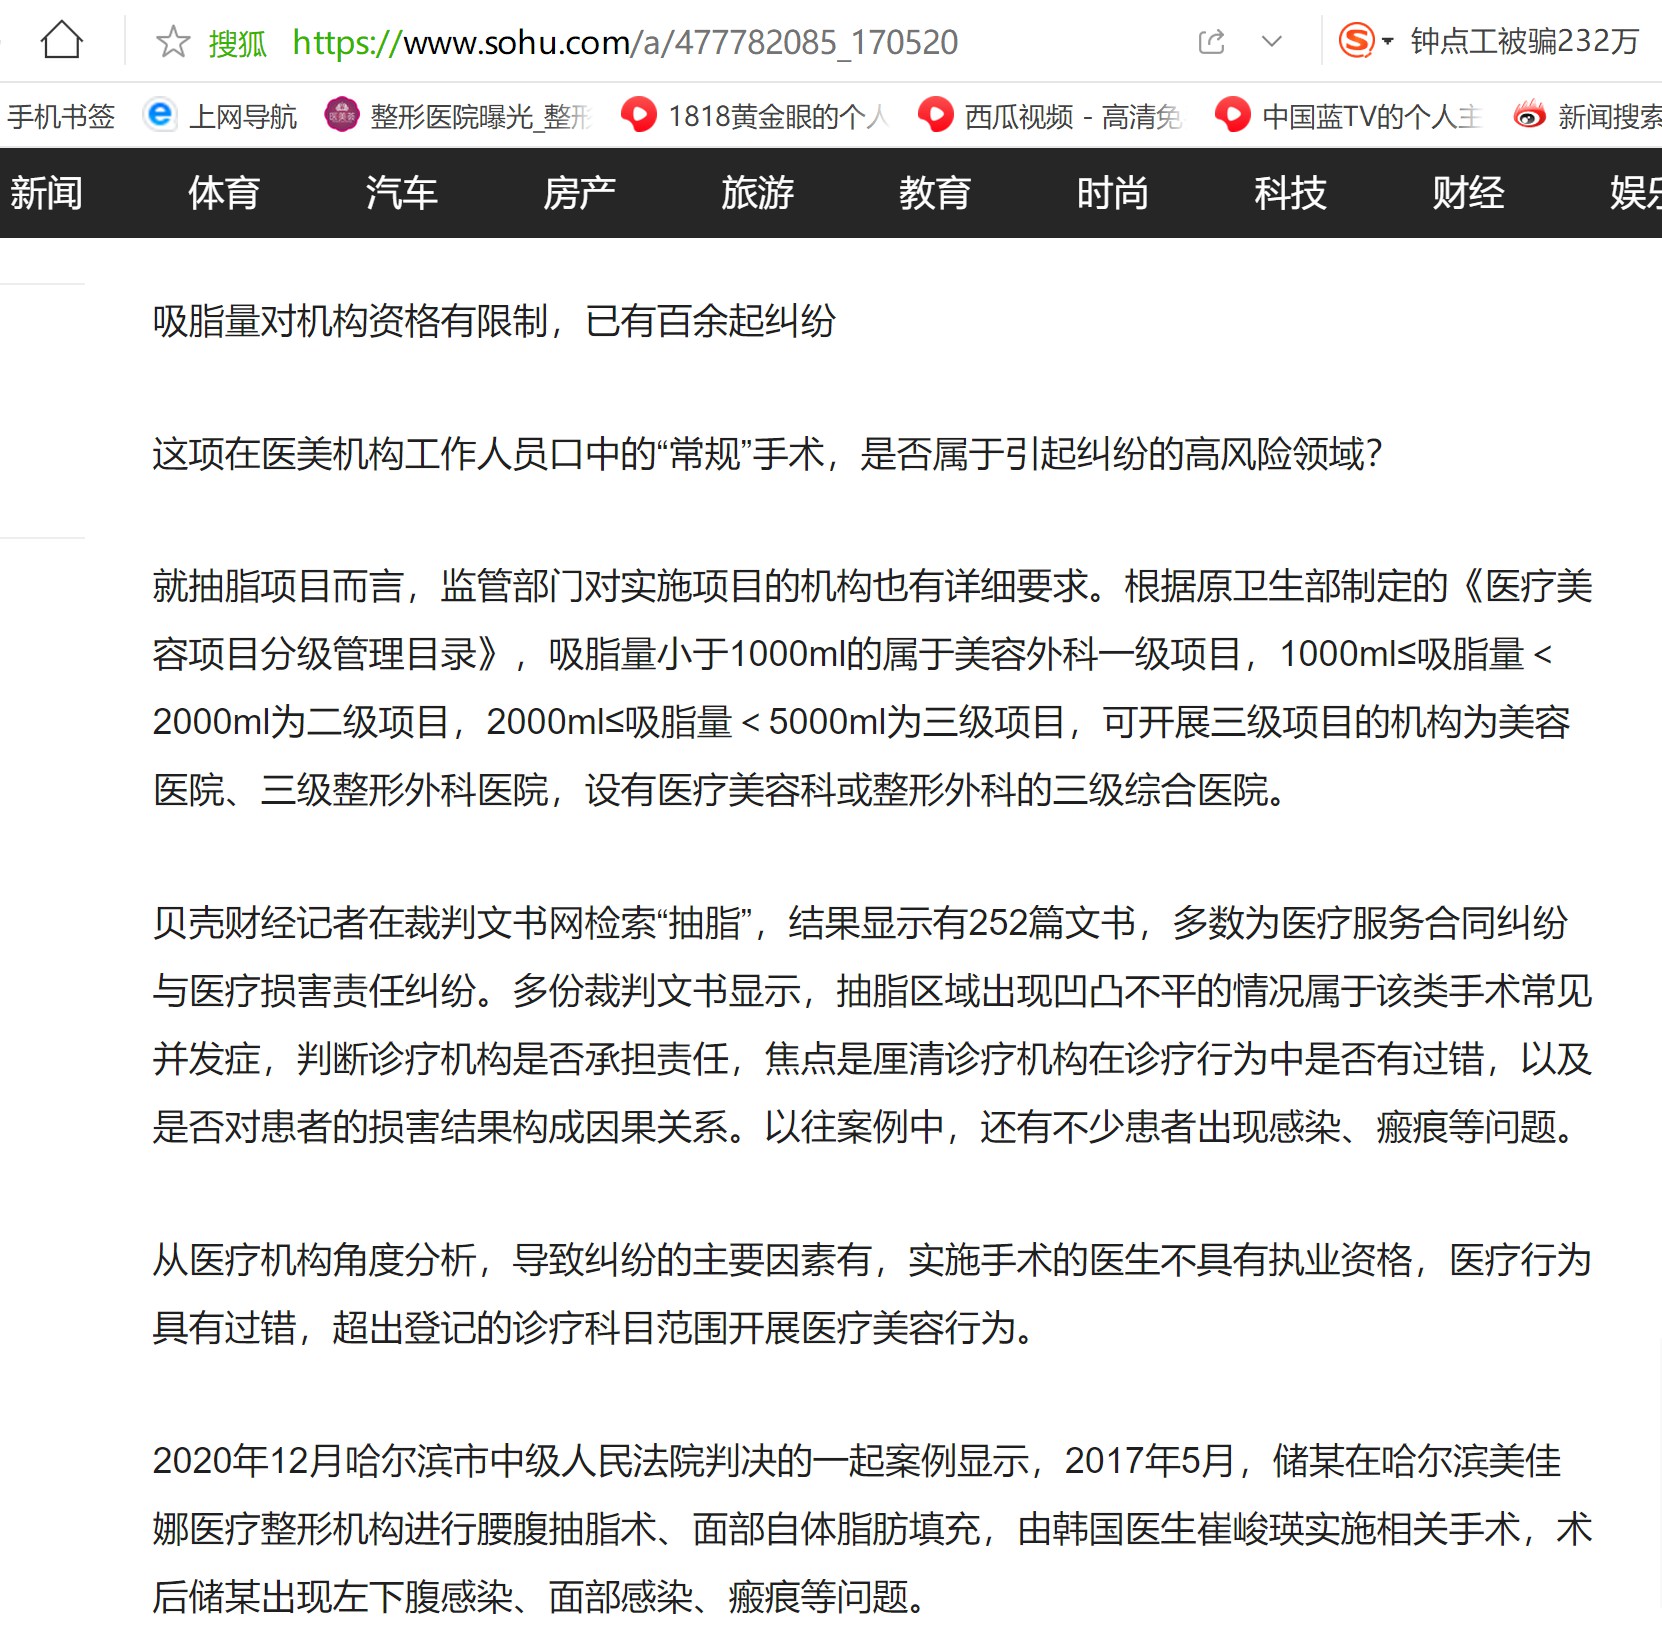Click the 西瓜视频 bookmark icon
The image size is (1662, 1645).
click(935, 115)
